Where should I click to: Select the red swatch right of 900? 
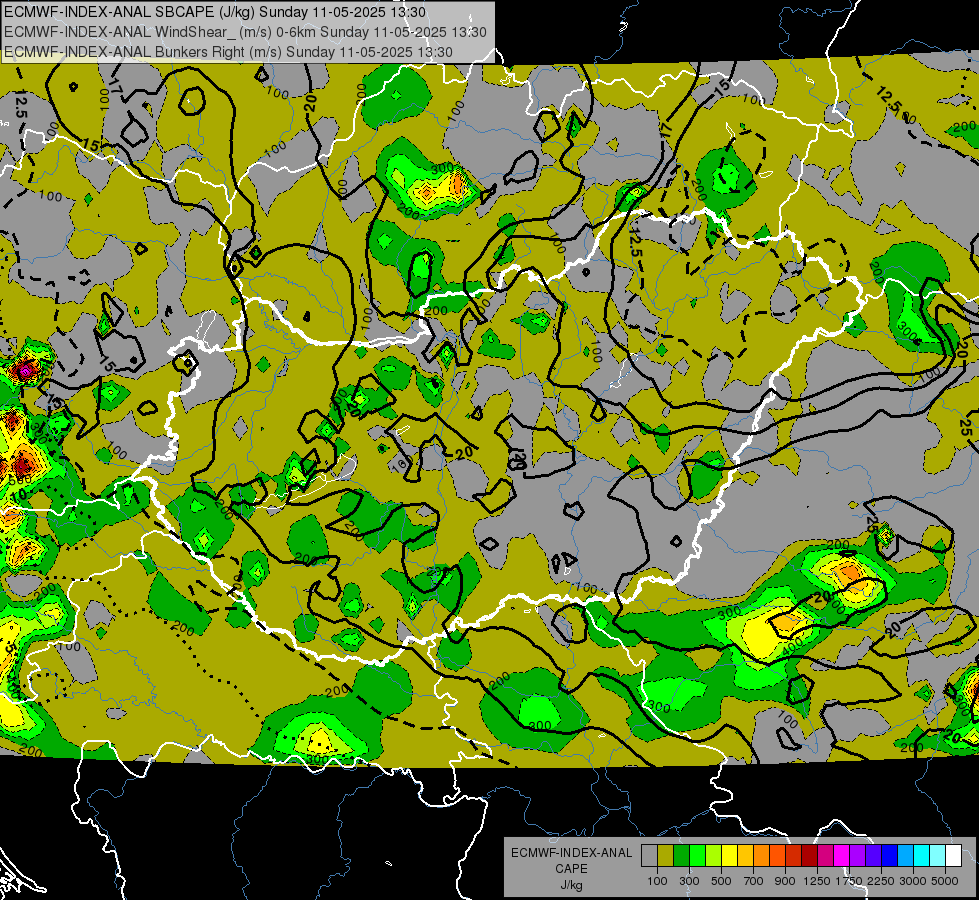[x=794, y=856]
